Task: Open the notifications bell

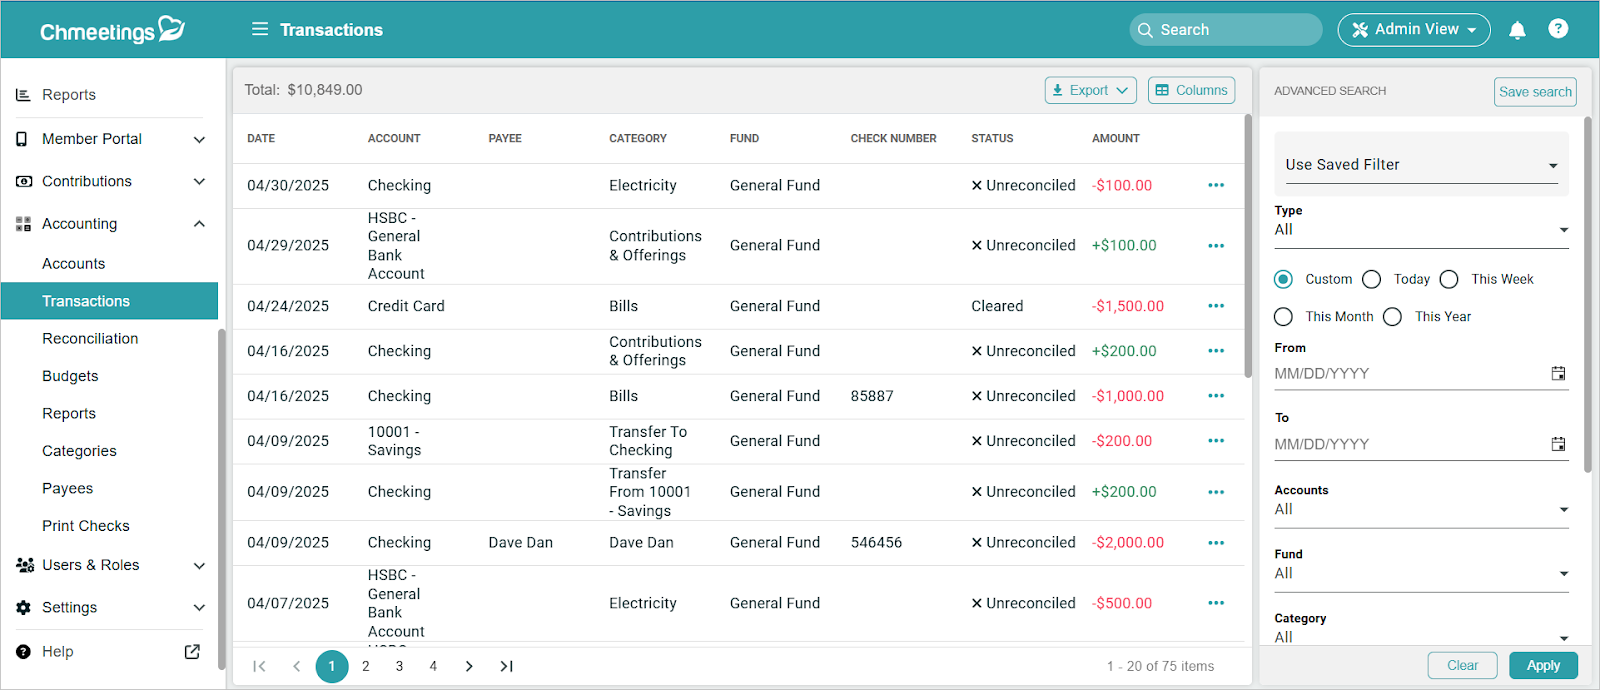Action: [1517, 30]
